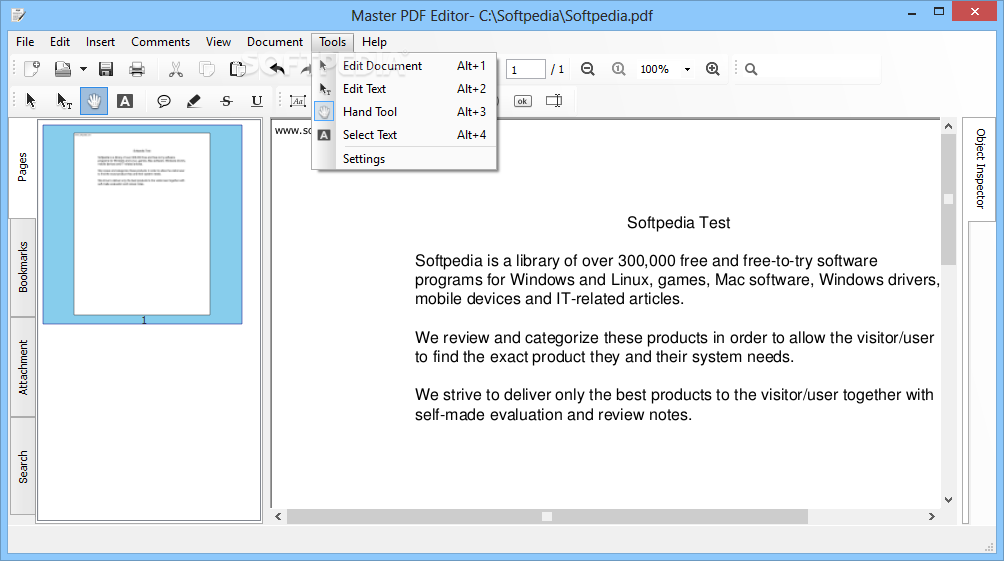Viewport: 1004px width, 561px height.
Task: Select the page 1 thumbnail
Action: (x=142, y=224)
